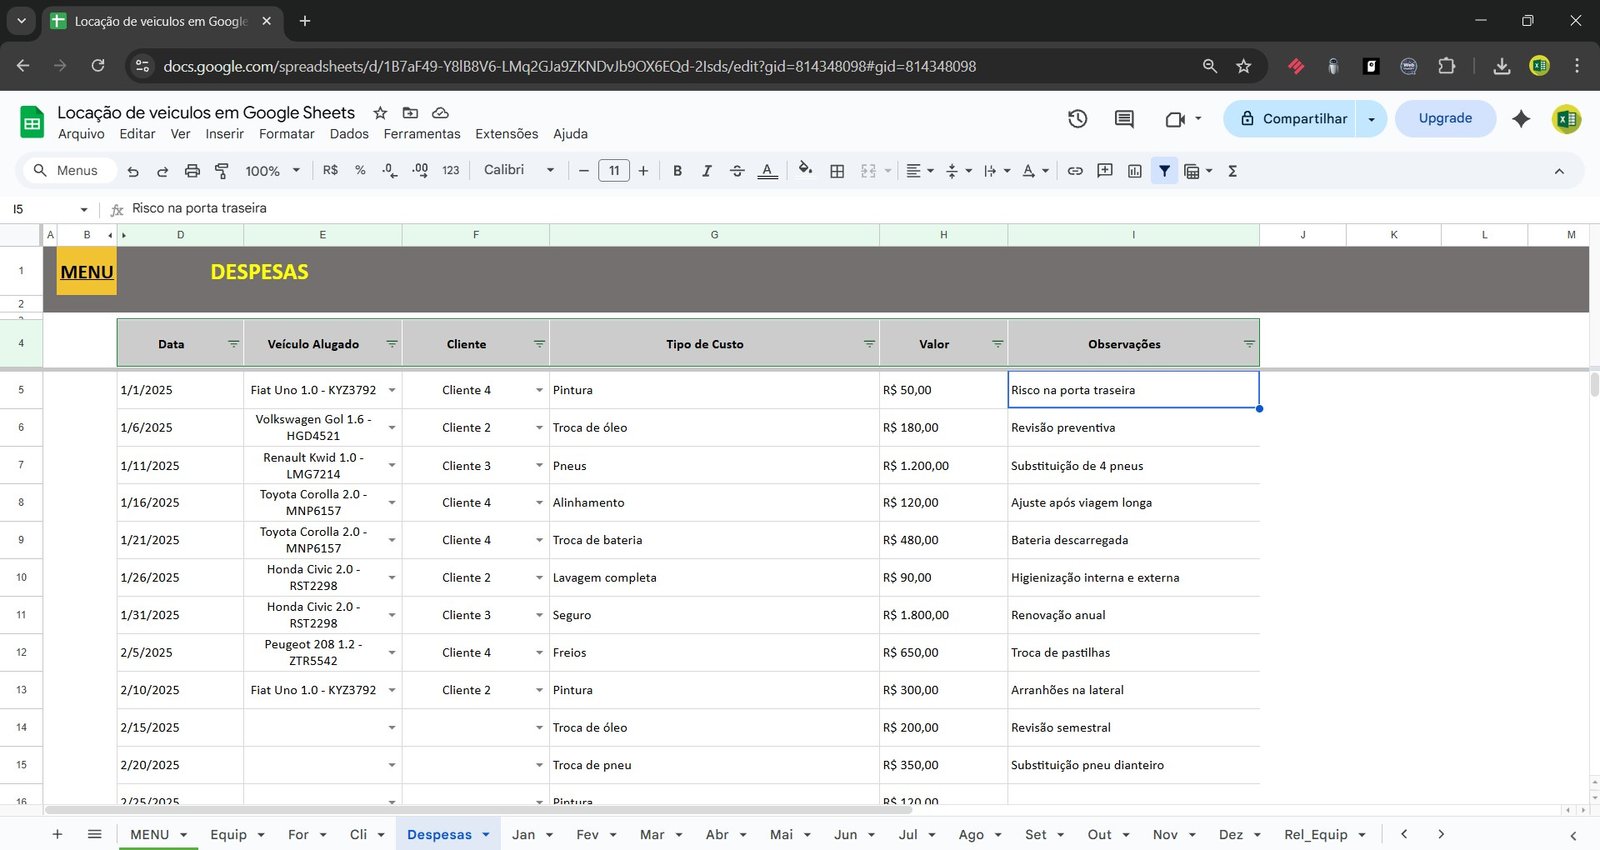
Task: Open the Extensões menu
Action: pyautogui.click(x=506, y=134)
